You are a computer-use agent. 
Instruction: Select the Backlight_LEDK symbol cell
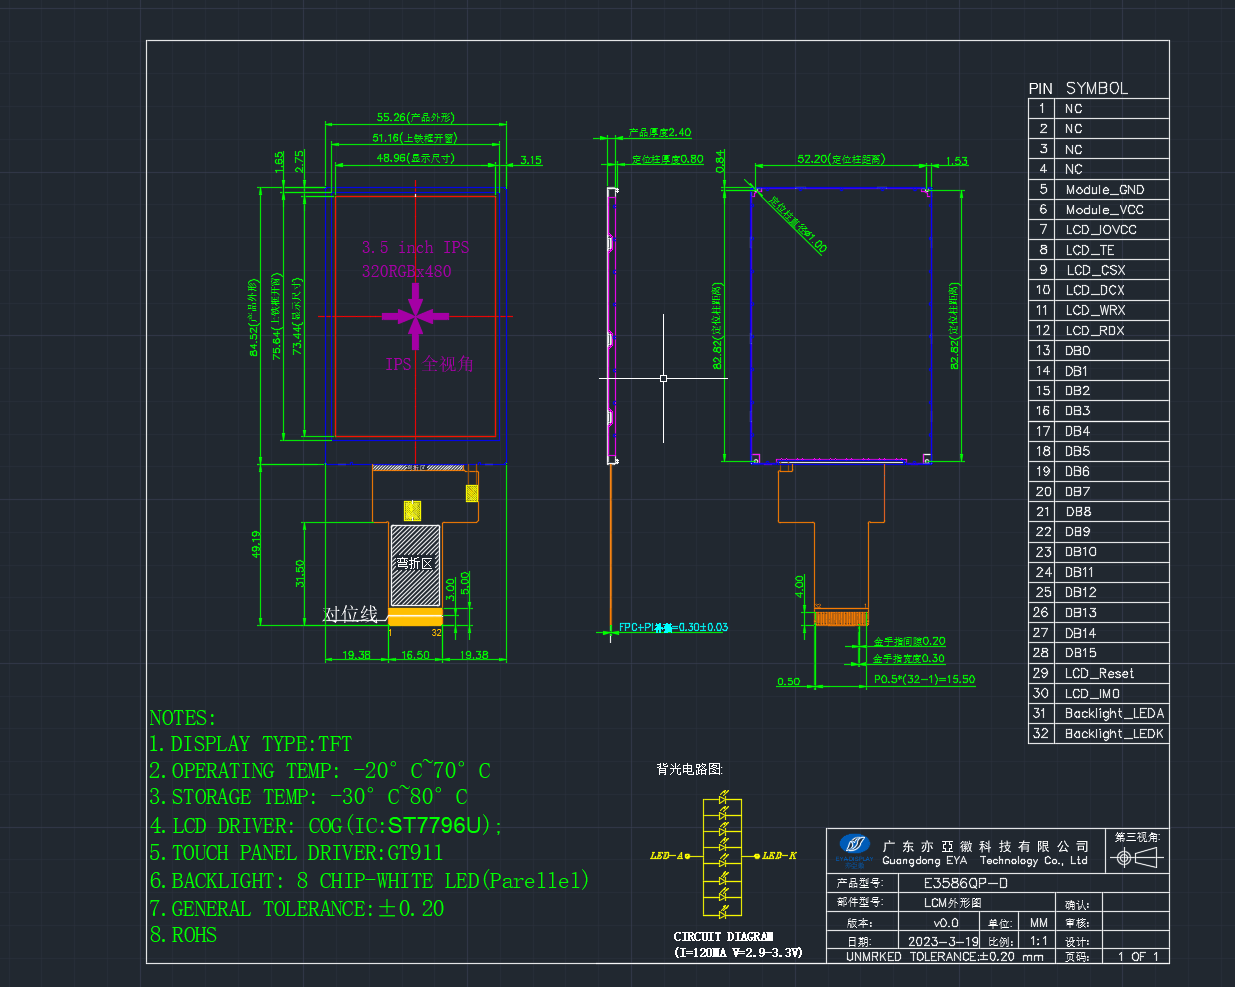pos(1112,733)
